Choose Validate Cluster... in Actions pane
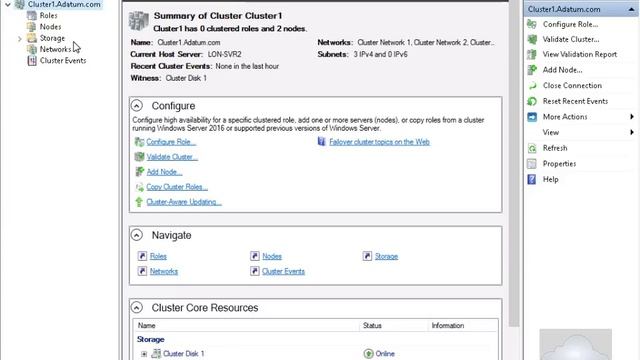The height and width of the screenshot is (360, 640). click(571, 40)
